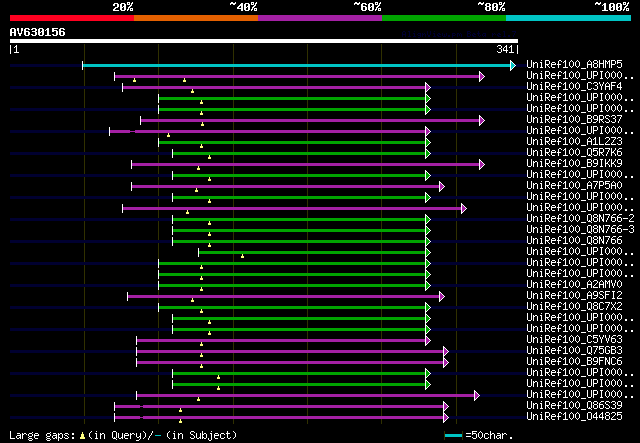The width and height of the screenshot is (640, 443).
Task: Click the UniRef100_A2AMV0 label
Action: tap(574, 285)
